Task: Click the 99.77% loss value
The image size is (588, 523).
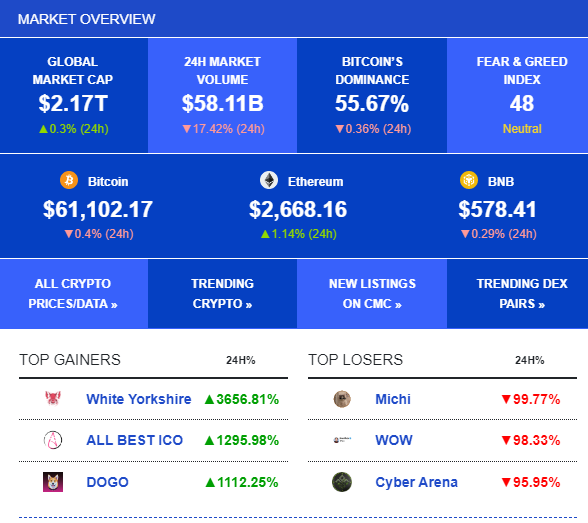Action: tap(531, 399)
